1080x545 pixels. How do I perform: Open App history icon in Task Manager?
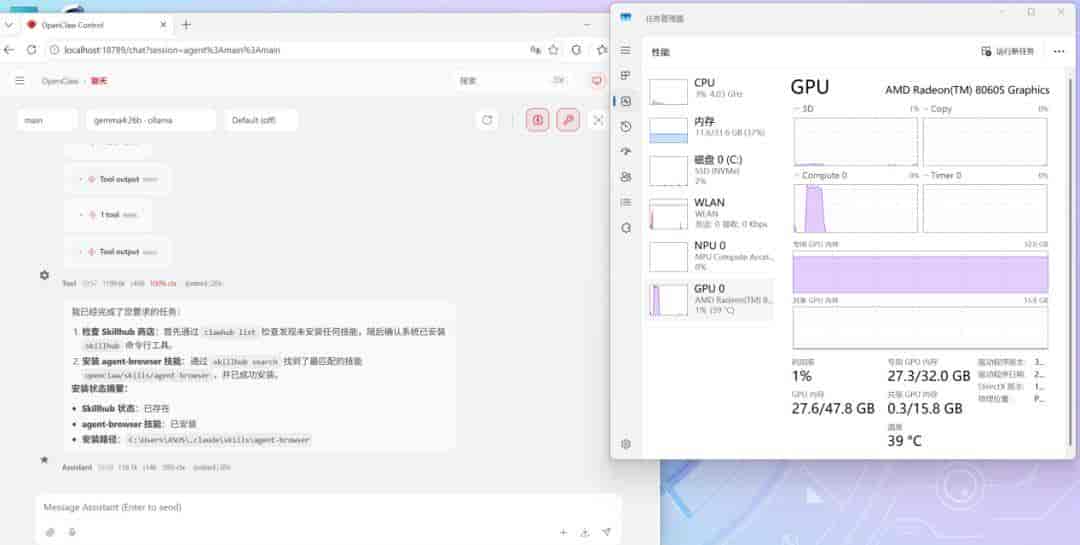(625, 127)
